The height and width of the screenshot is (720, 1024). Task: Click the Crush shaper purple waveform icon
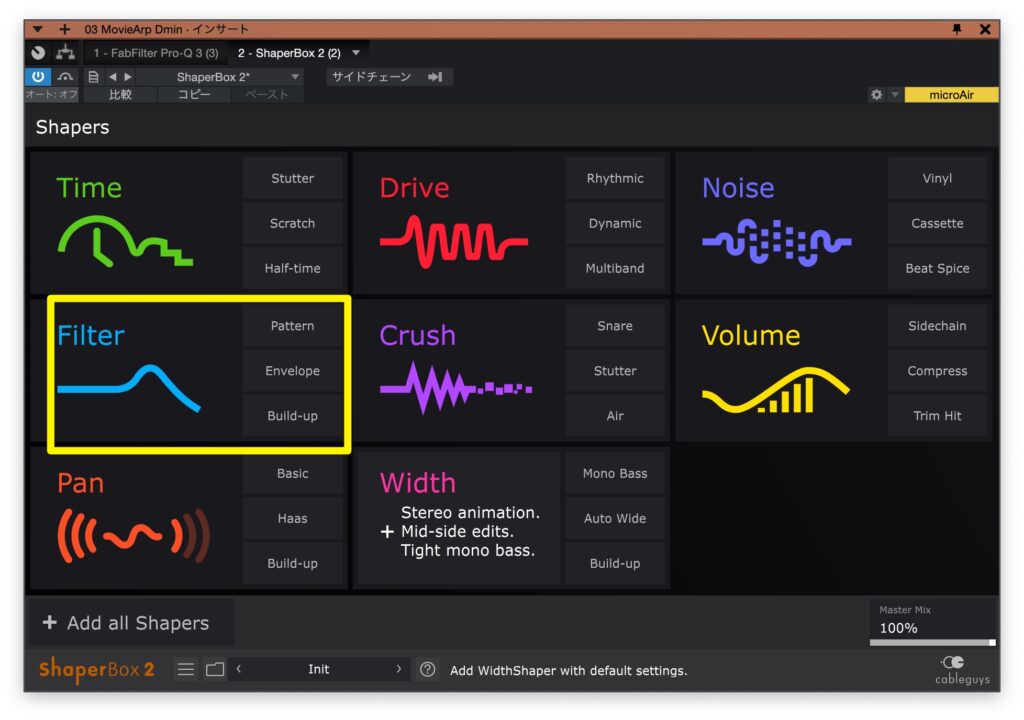pos(455,388)
